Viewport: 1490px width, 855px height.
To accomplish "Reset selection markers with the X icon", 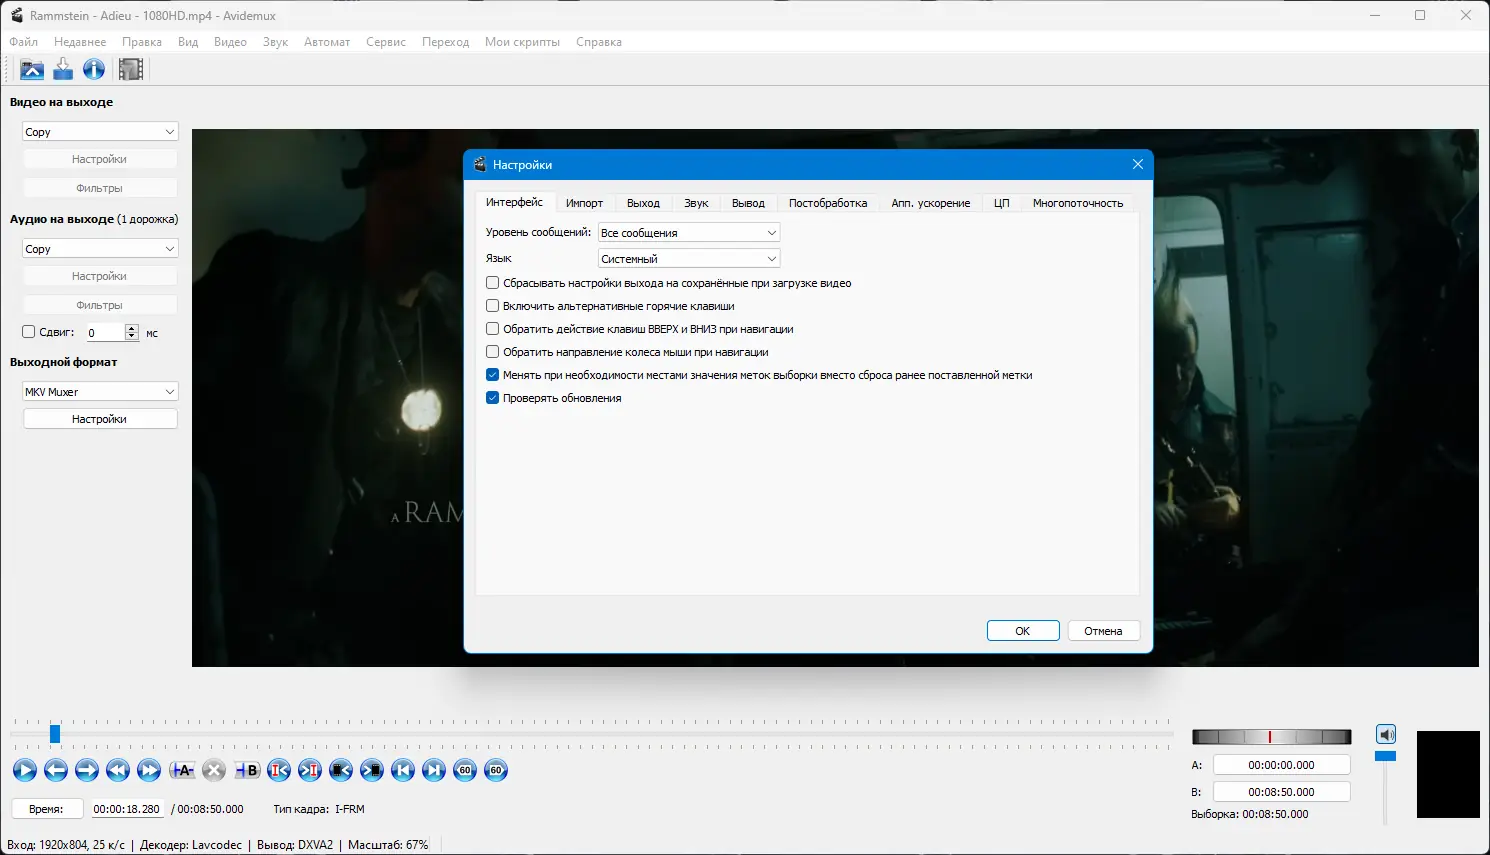I will coord(214,770).
